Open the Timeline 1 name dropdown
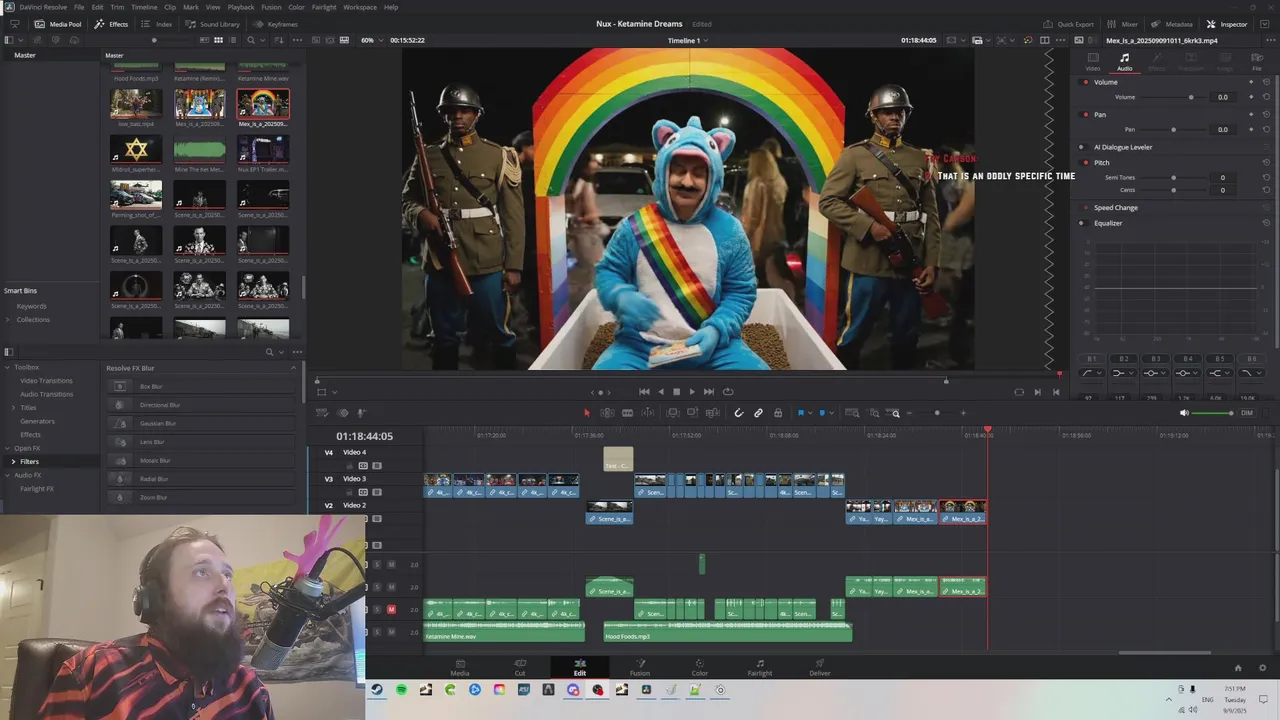Screen dimensions: 1280x720 (x=688, y=40)
